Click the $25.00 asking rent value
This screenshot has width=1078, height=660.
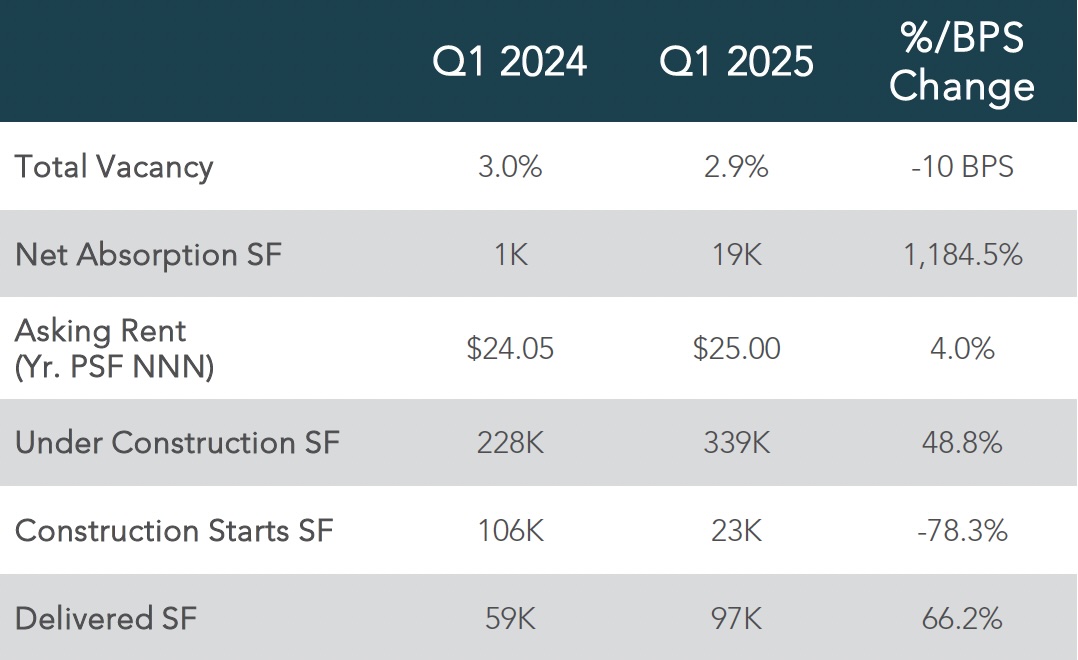click(736, 349)
